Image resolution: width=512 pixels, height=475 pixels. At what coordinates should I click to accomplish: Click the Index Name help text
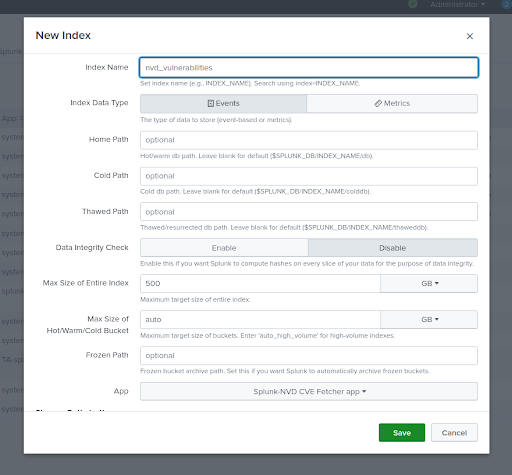point(250,83)
